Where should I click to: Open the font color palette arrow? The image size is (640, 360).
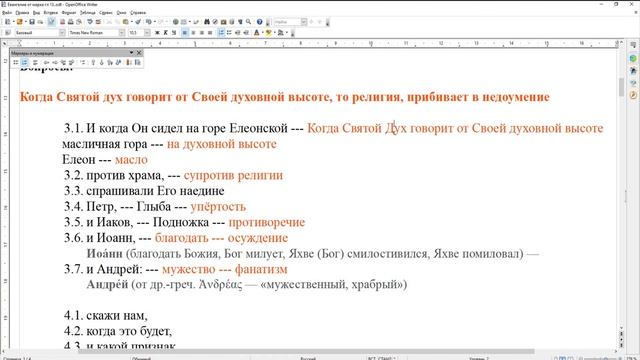262,33
